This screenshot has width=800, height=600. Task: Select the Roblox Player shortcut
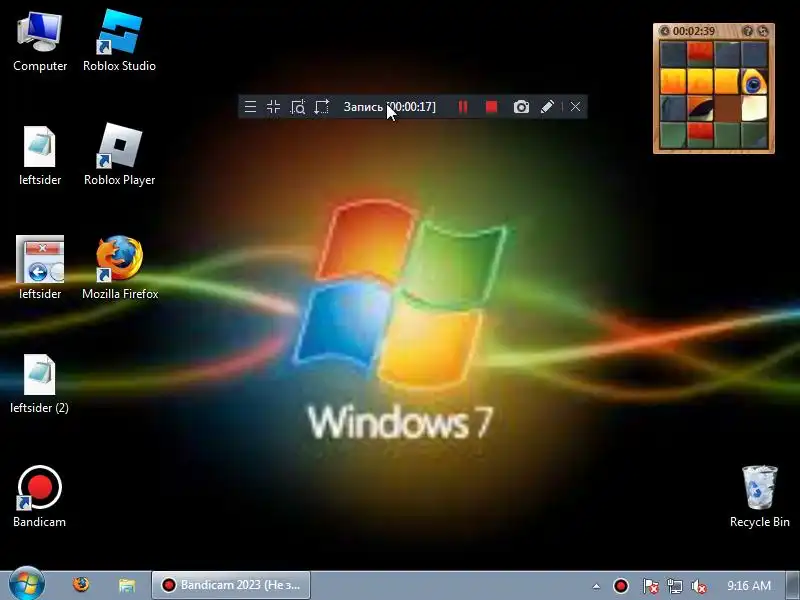pyautogui.click(x=119, y=155)
